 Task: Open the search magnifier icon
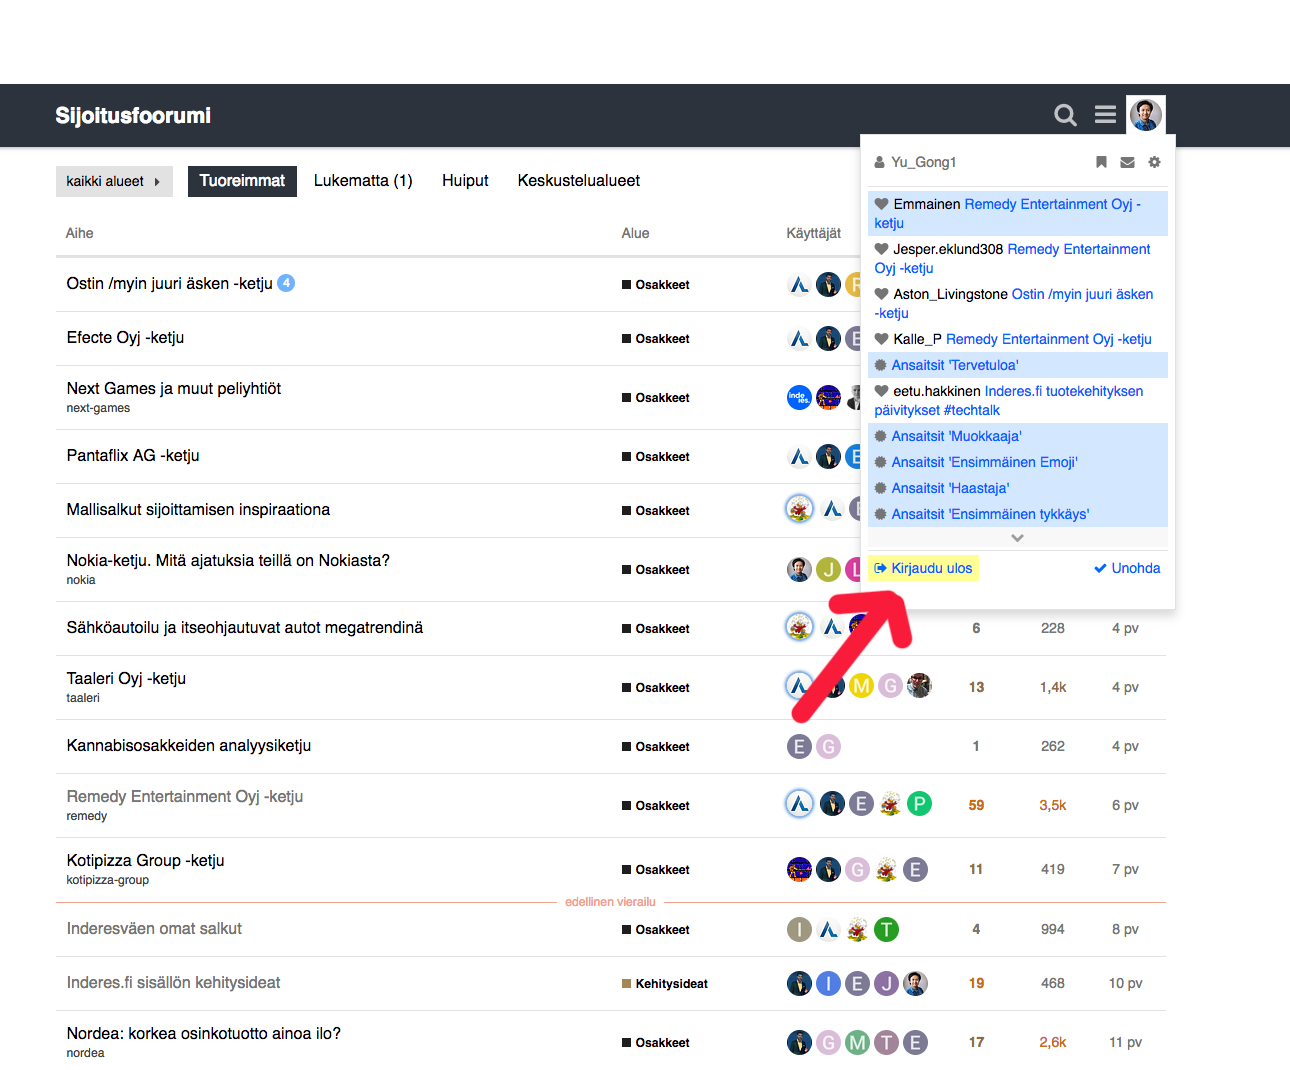coord(1065,116)
